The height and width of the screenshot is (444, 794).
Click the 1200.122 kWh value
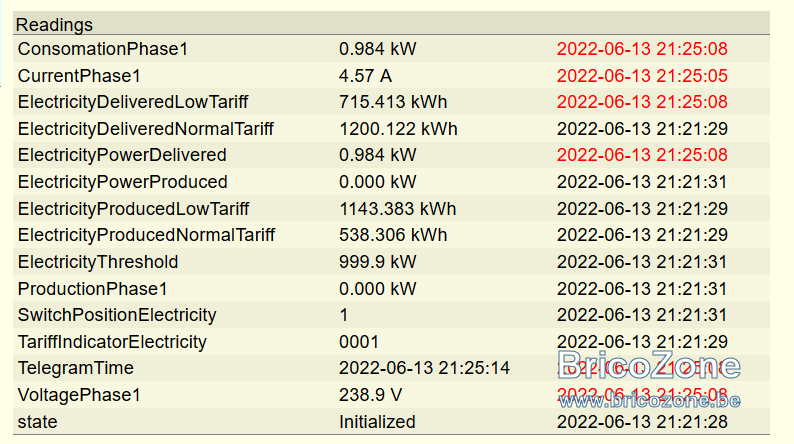pyautogui.click(x=398, y=129)
